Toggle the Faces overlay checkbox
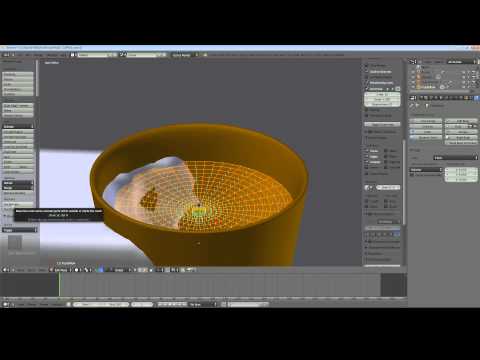This screenshot has width=480, height=360. pyautogui.click(x=367, y=151)
